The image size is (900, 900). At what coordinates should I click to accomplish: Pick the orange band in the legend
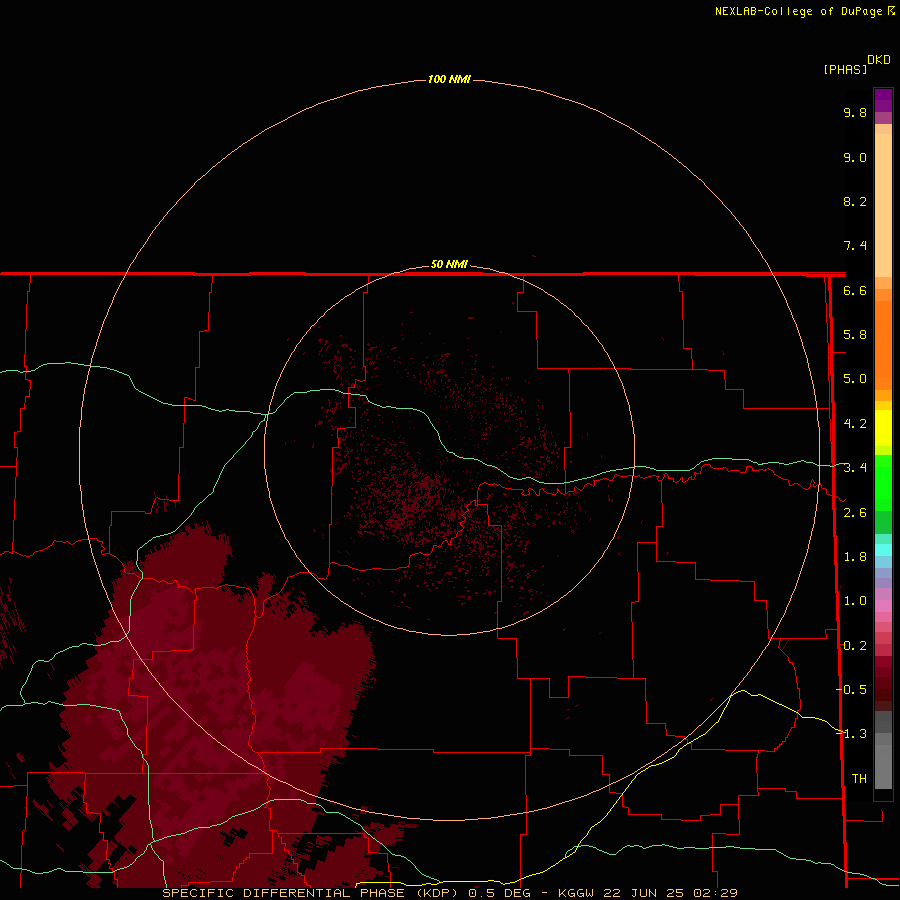pos(883,345)
